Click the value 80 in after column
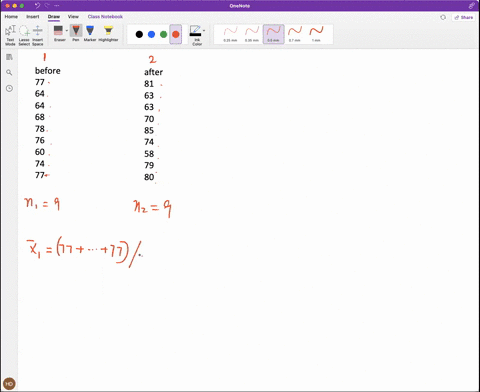Viewport: 480px width, 392px height. click(149, 177)
